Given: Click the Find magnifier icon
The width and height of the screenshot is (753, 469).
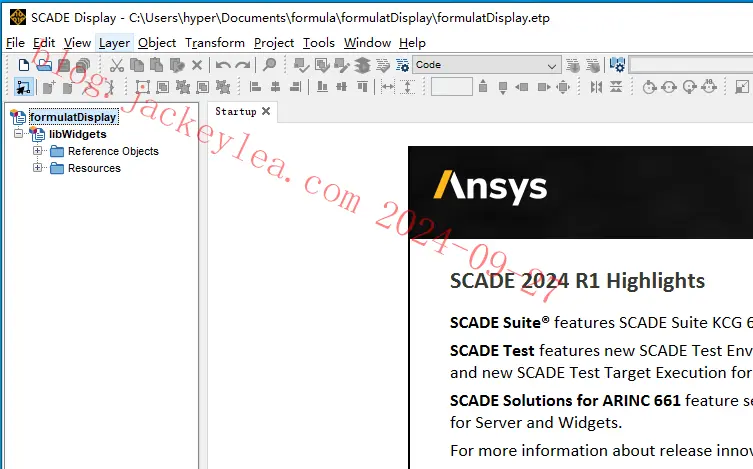Looking at the screenshot, I should [270, 64].
